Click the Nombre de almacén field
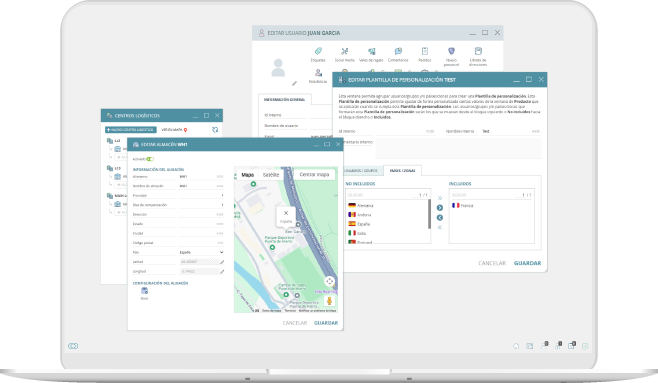 [201, 186]
